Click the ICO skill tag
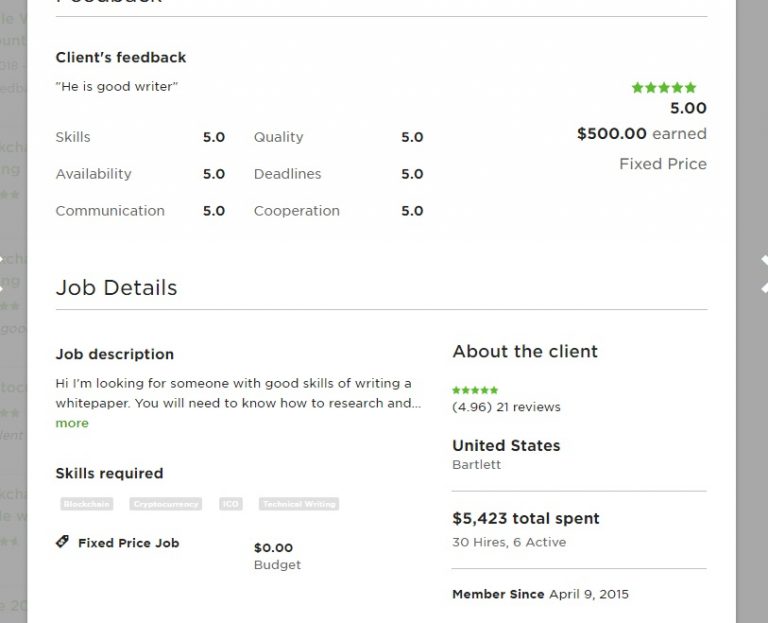768x623 pixels. point(231,504)
